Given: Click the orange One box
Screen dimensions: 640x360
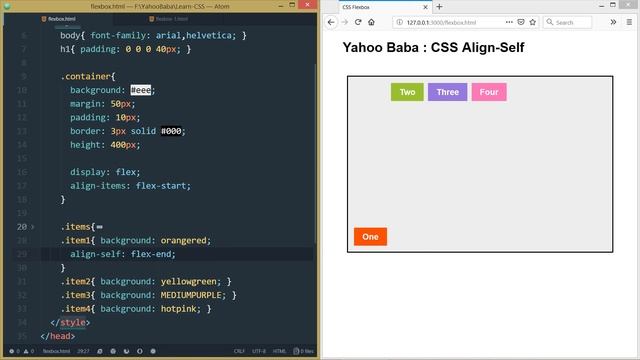Looking at the screenshot, I should coord(370,237).
